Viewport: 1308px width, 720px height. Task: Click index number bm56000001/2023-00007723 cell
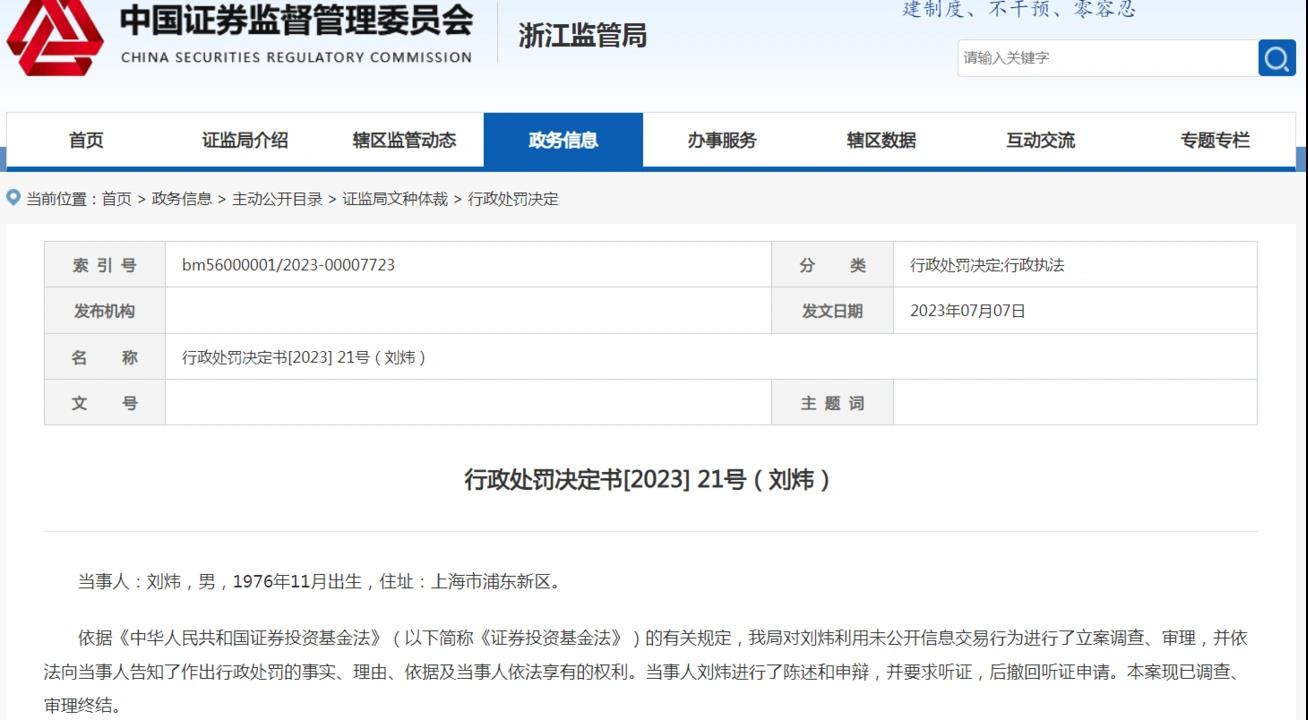(x=288, y=265)
